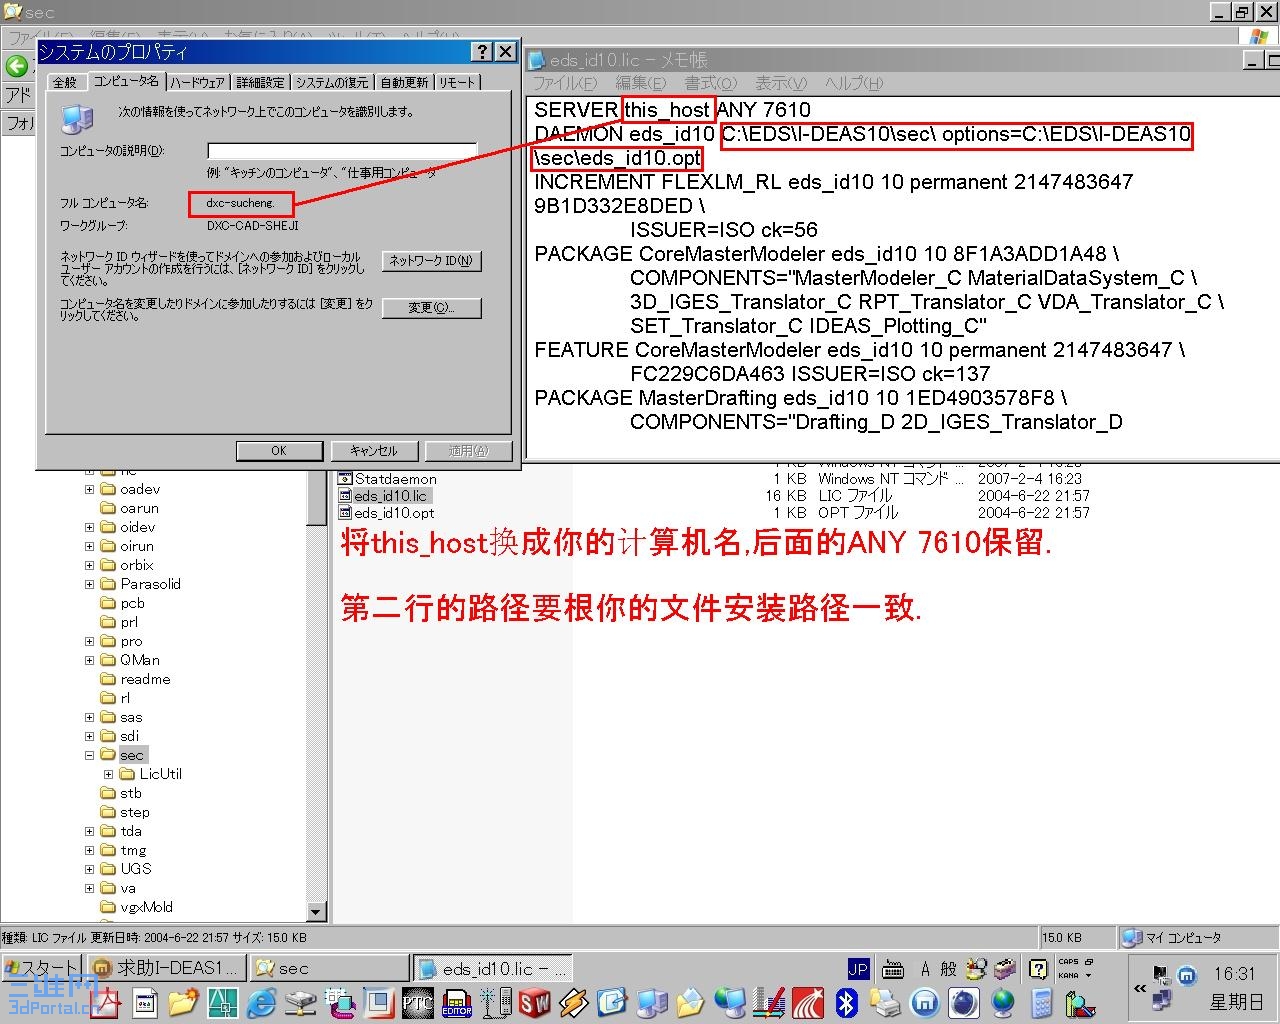Expand the QMan folder node
Viewport: 1280px width, 1024px height.
pos(89,661)
